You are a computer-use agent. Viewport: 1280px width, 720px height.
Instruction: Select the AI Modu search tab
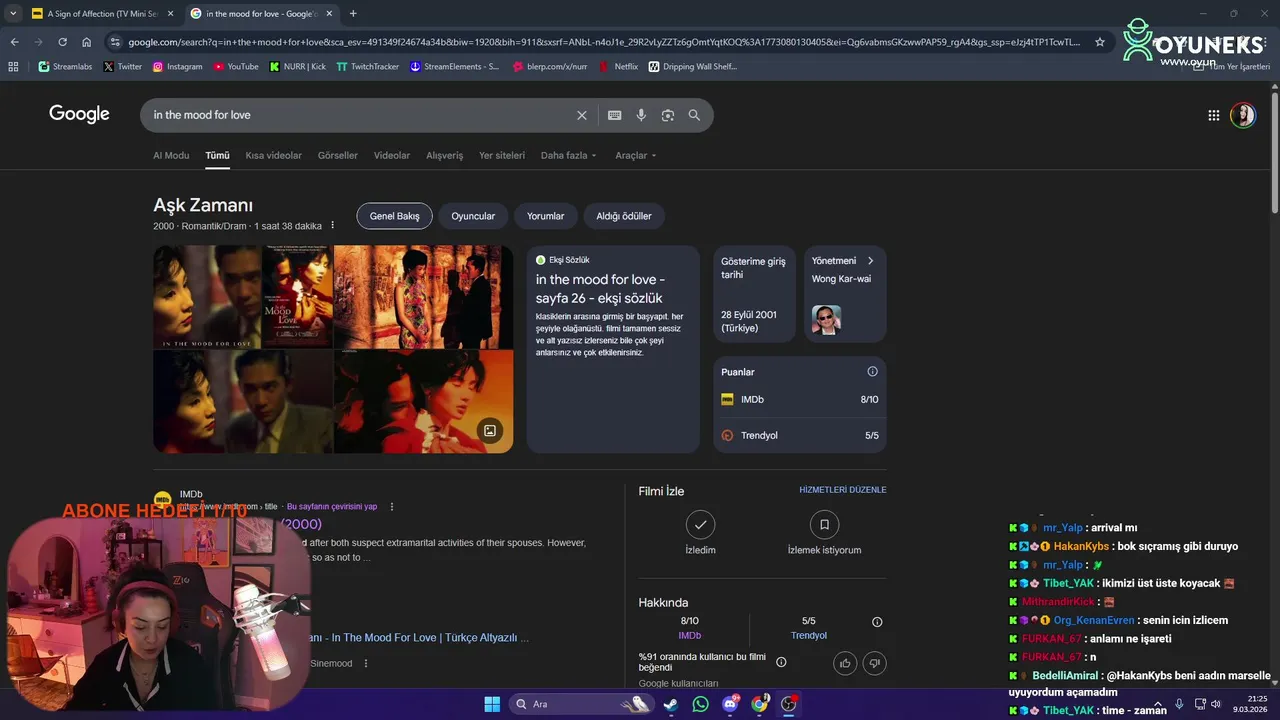coord(171,155)
